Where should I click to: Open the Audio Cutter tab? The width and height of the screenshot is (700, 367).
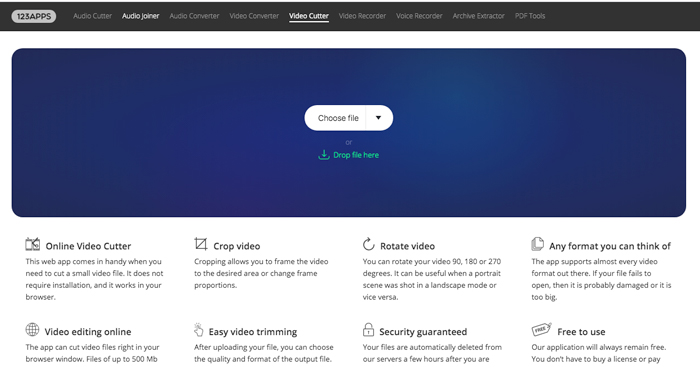point(92,16)
